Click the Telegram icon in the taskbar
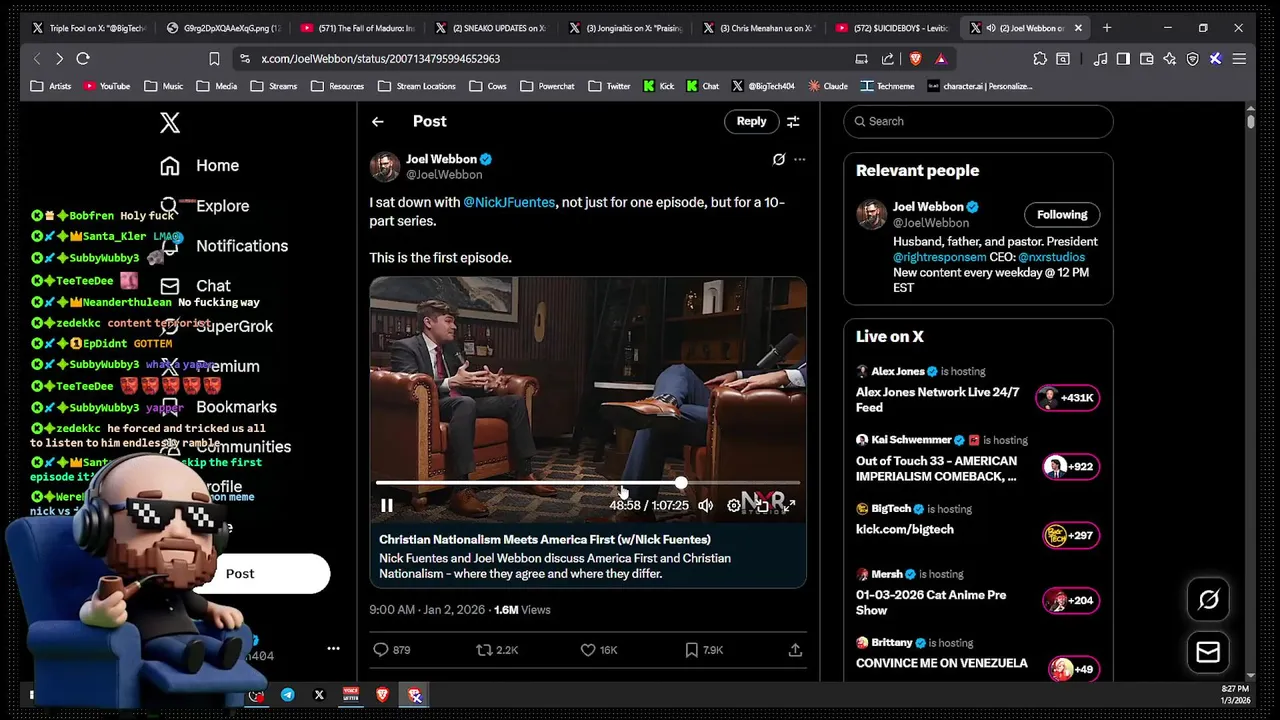 tap(287, 695)
